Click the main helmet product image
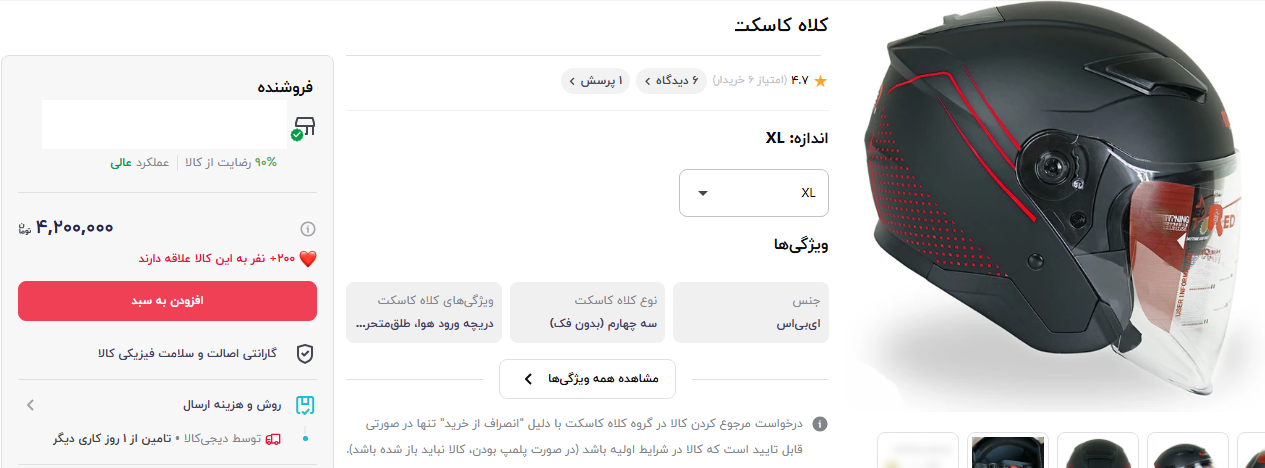Screen dimensions: 1265x468 (x=1050, y=210)
